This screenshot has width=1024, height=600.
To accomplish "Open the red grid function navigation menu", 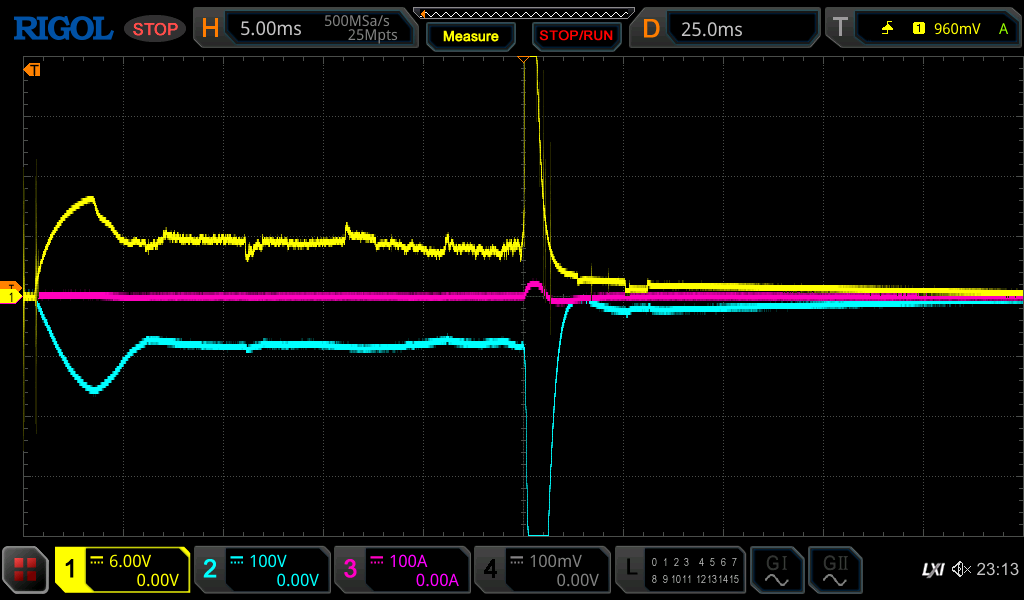I will point(26,570).
